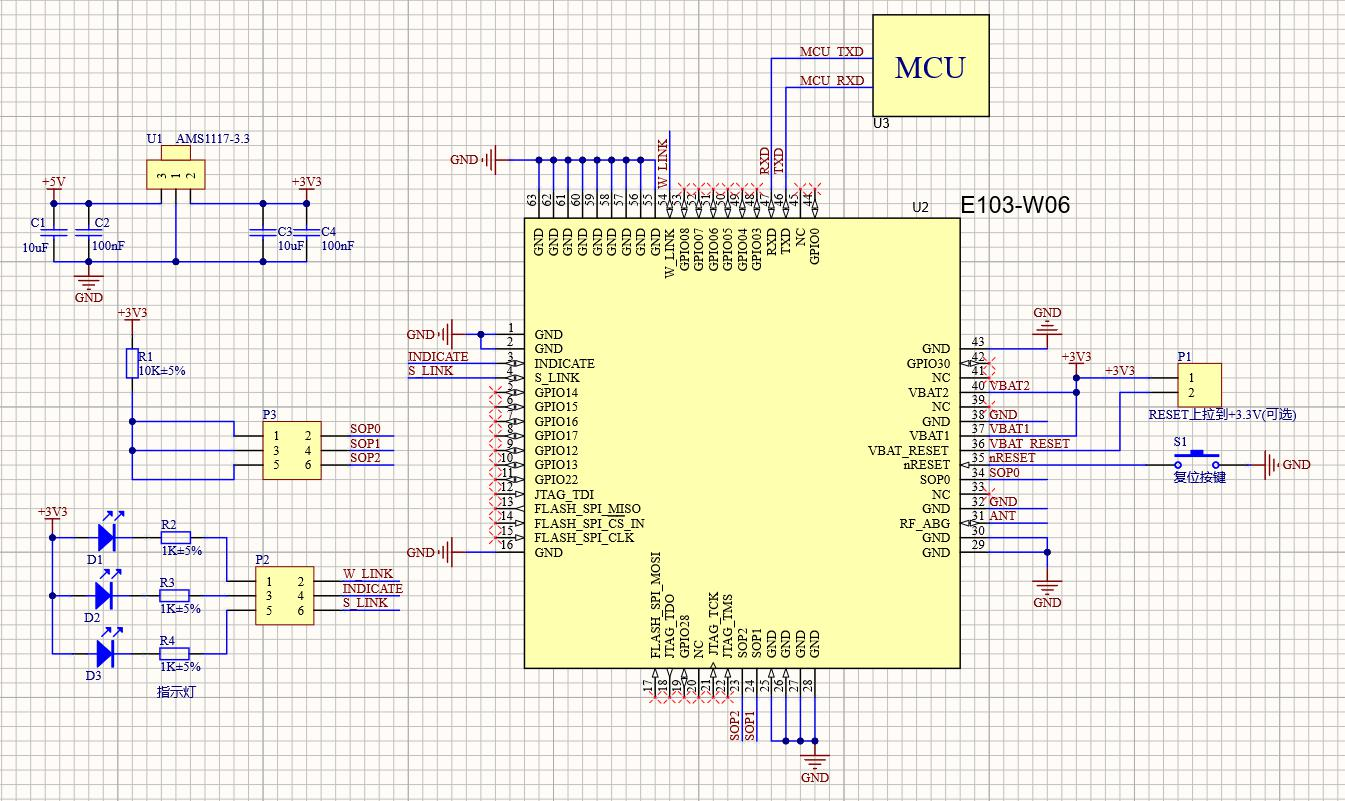Click resistor R1 10K symbol
Screen dimensions: 1345x801
point(130,363)
